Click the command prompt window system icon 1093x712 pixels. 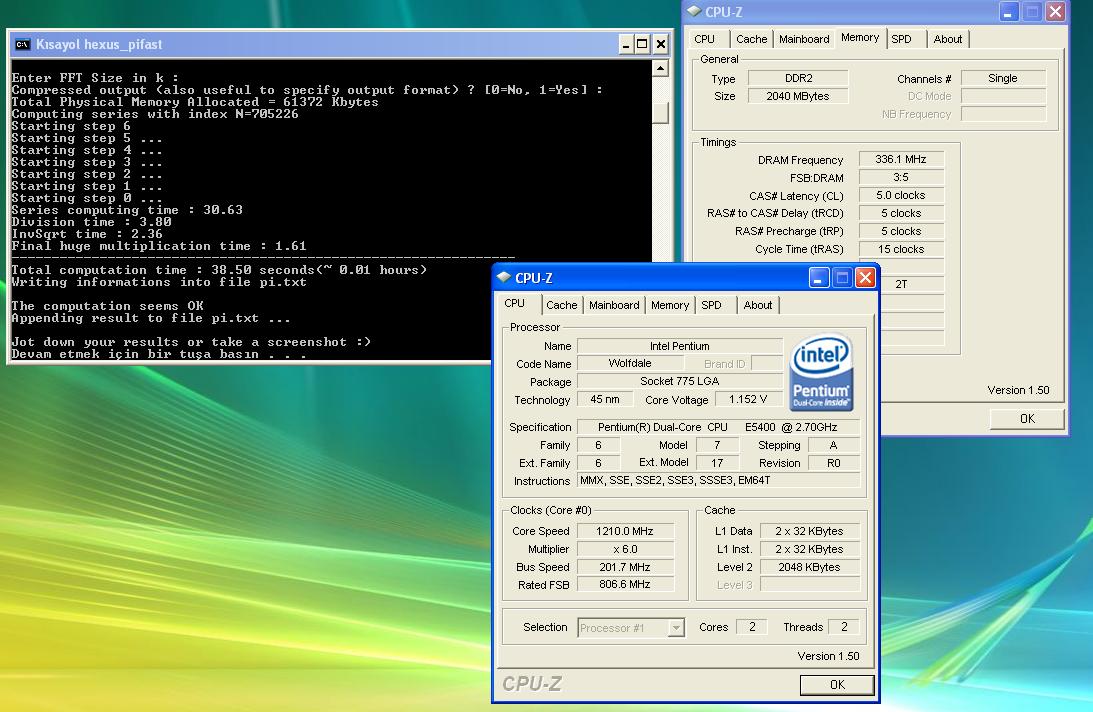click(23, 45)
